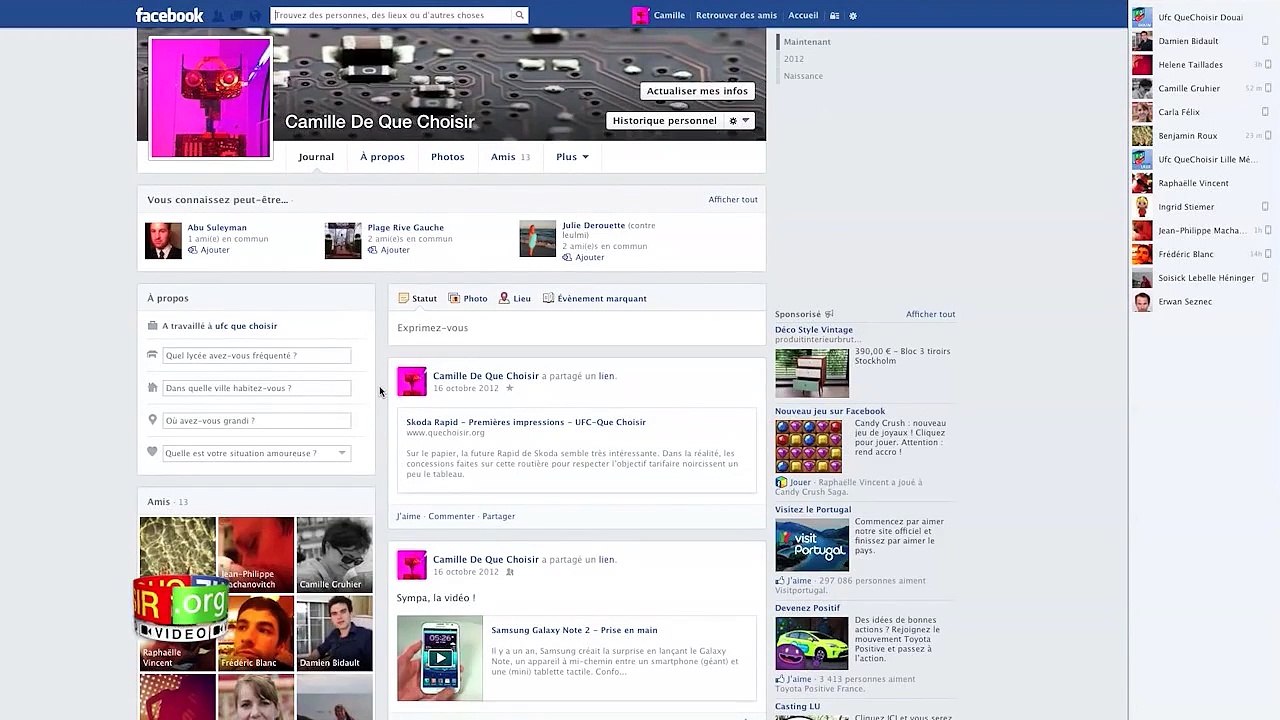The height and width of the screenshot is (720, 1280).
Task: Click add-friend icon next to Abu Suleyman
Action: pos(193,250)
